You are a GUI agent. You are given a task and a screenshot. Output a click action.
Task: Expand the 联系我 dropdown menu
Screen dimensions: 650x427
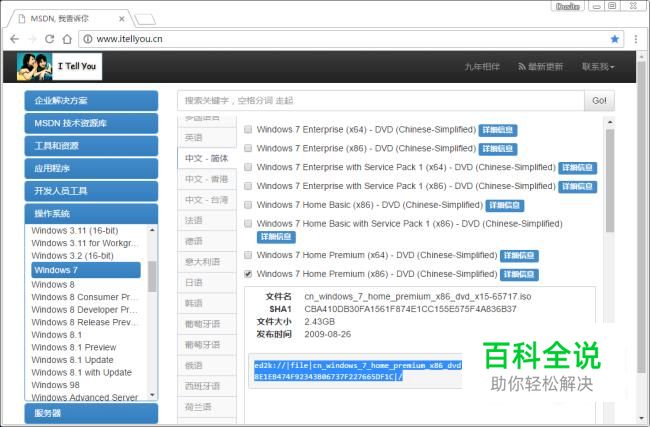tap(598, 67)
